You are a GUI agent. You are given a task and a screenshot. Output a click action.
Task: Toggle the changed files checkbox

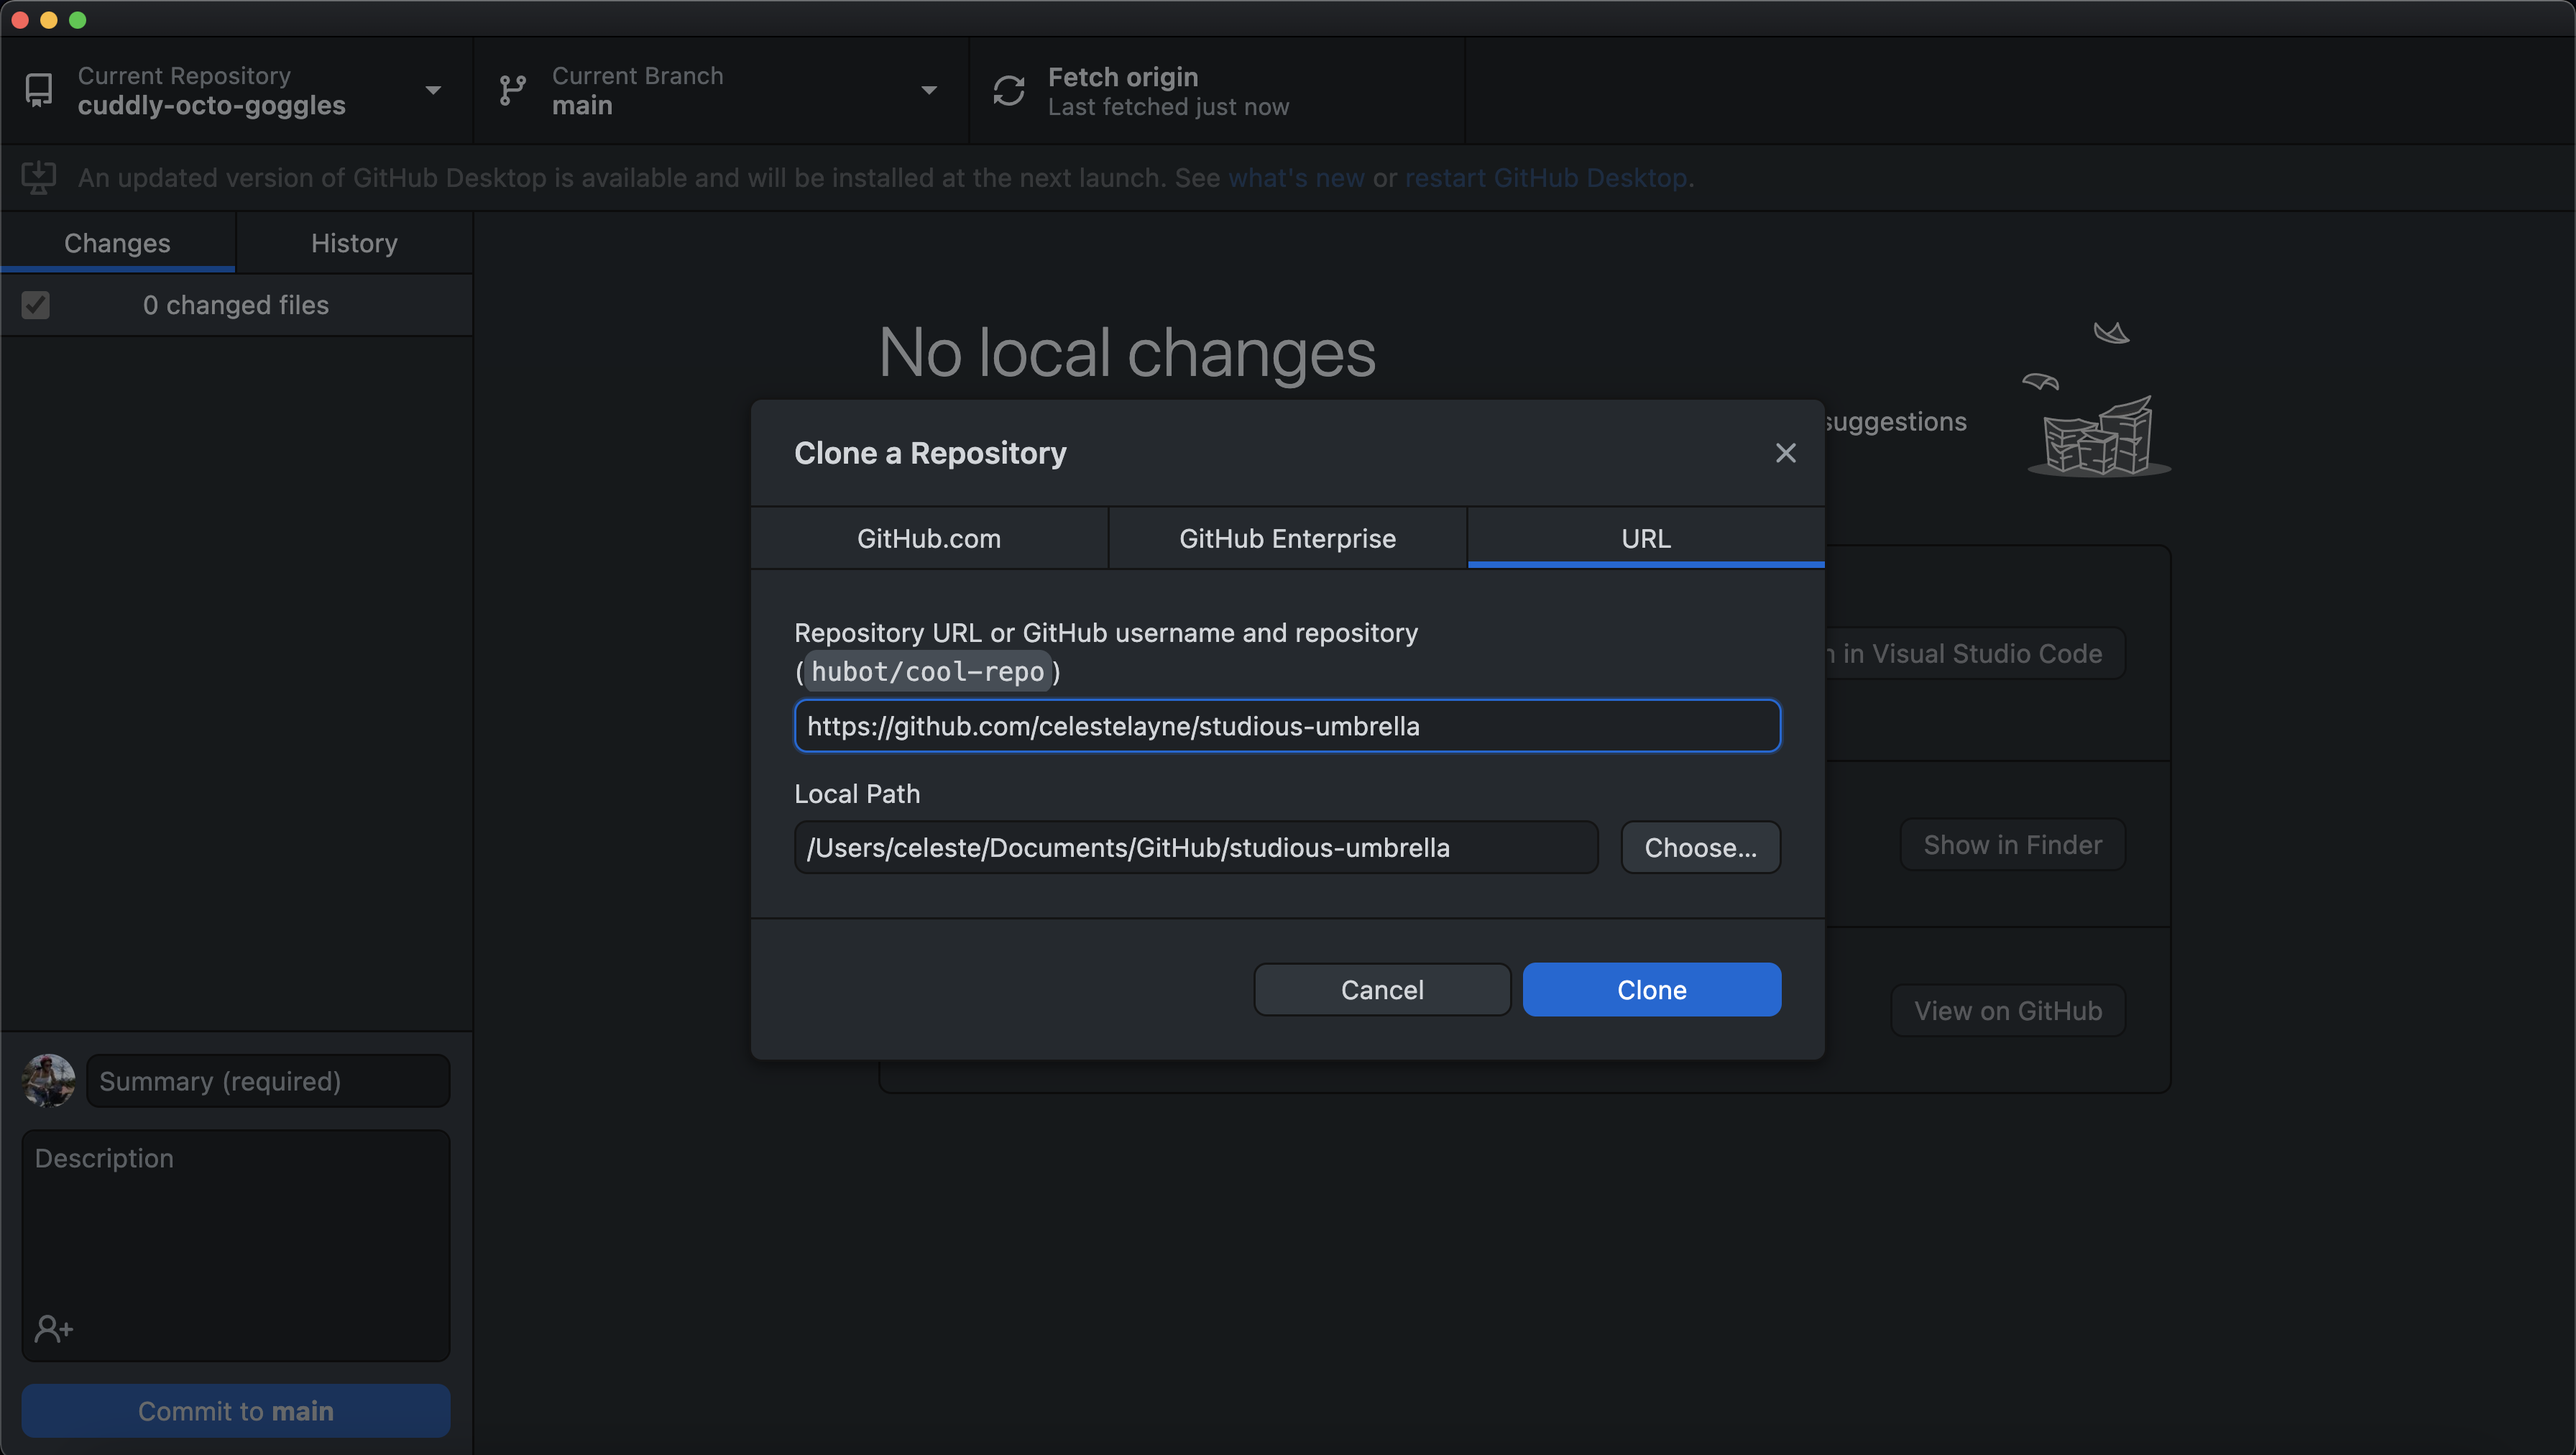click(36, 305)
